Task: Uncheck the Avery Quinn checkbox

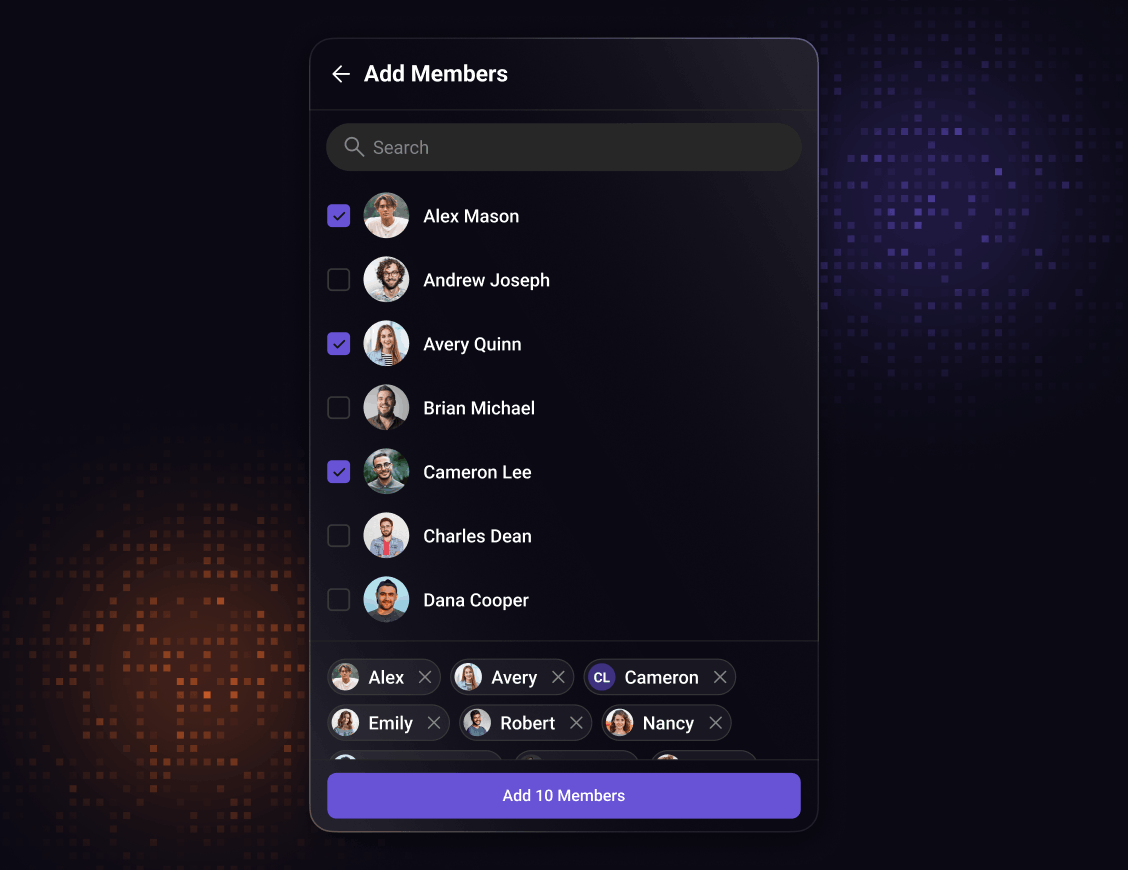Action: click(x=339, y=343)
